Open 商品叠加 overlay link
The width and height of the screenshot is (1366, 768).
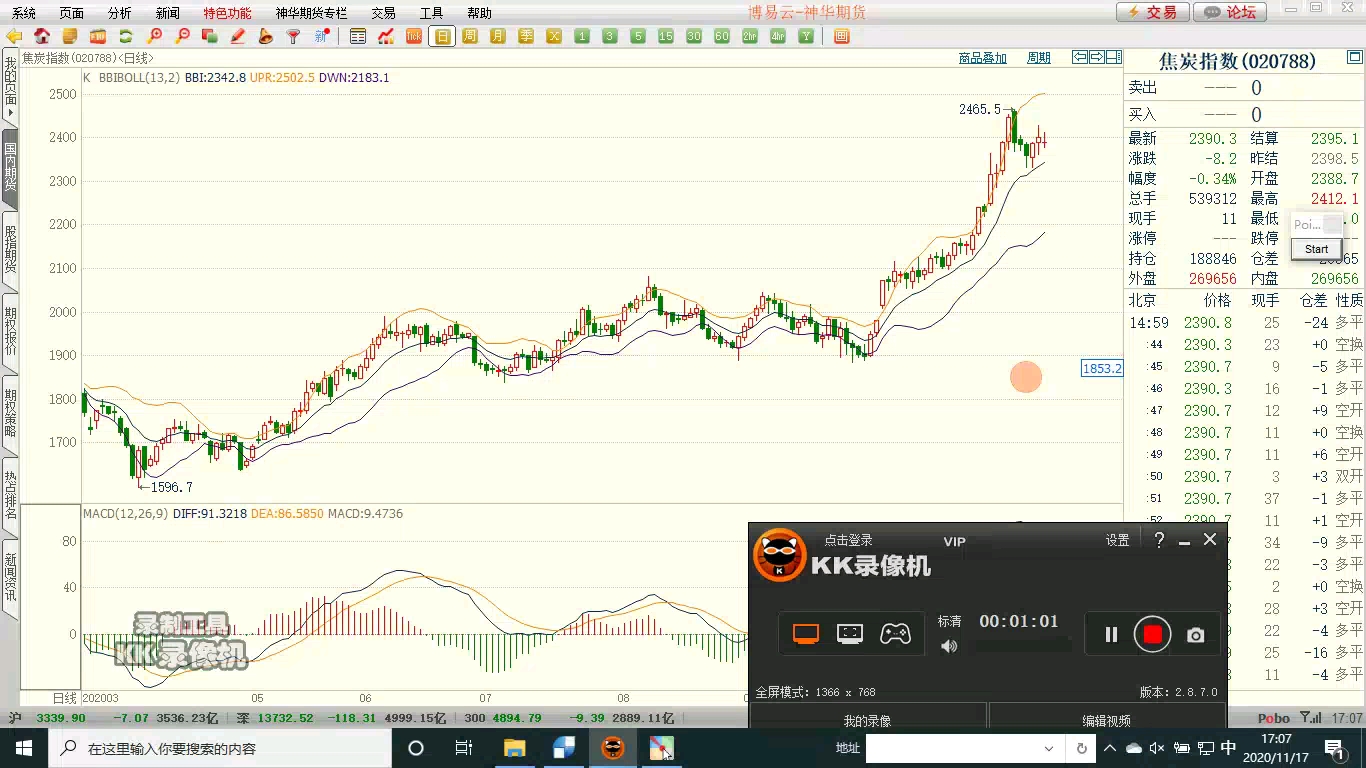point(983,58)
